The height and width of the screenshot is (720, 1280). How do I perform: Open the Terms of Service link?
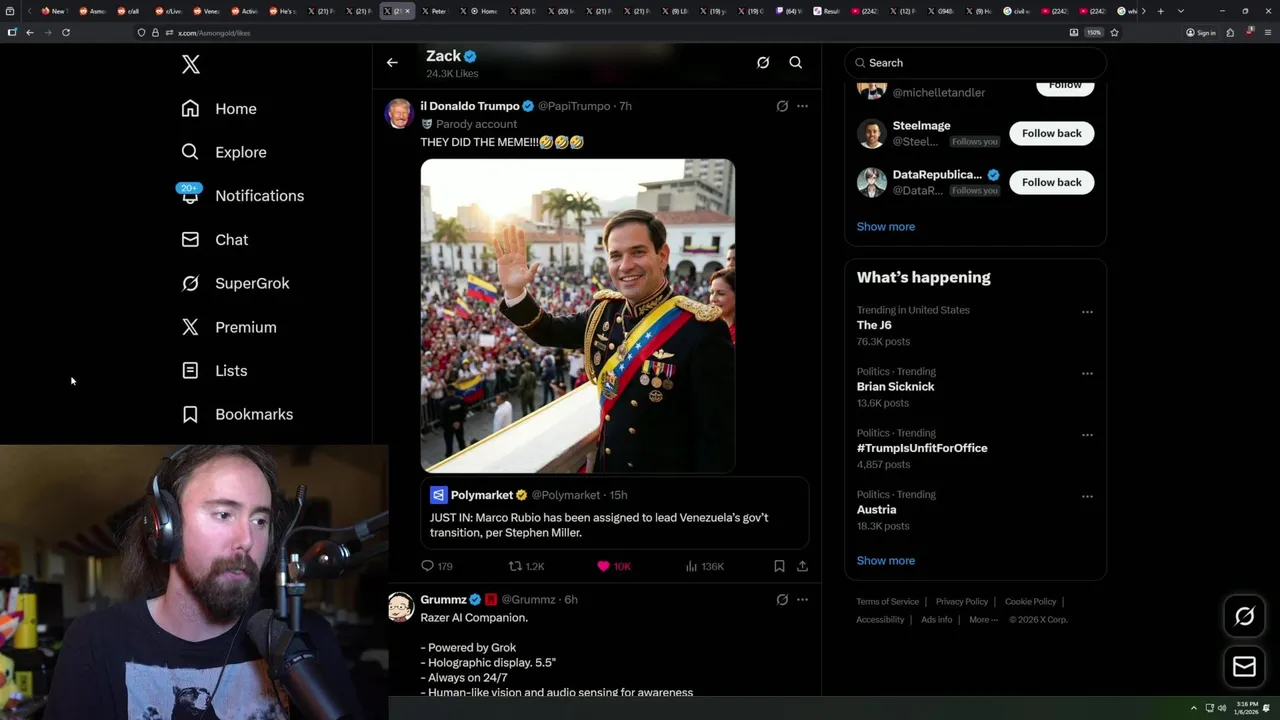point(887,602)
